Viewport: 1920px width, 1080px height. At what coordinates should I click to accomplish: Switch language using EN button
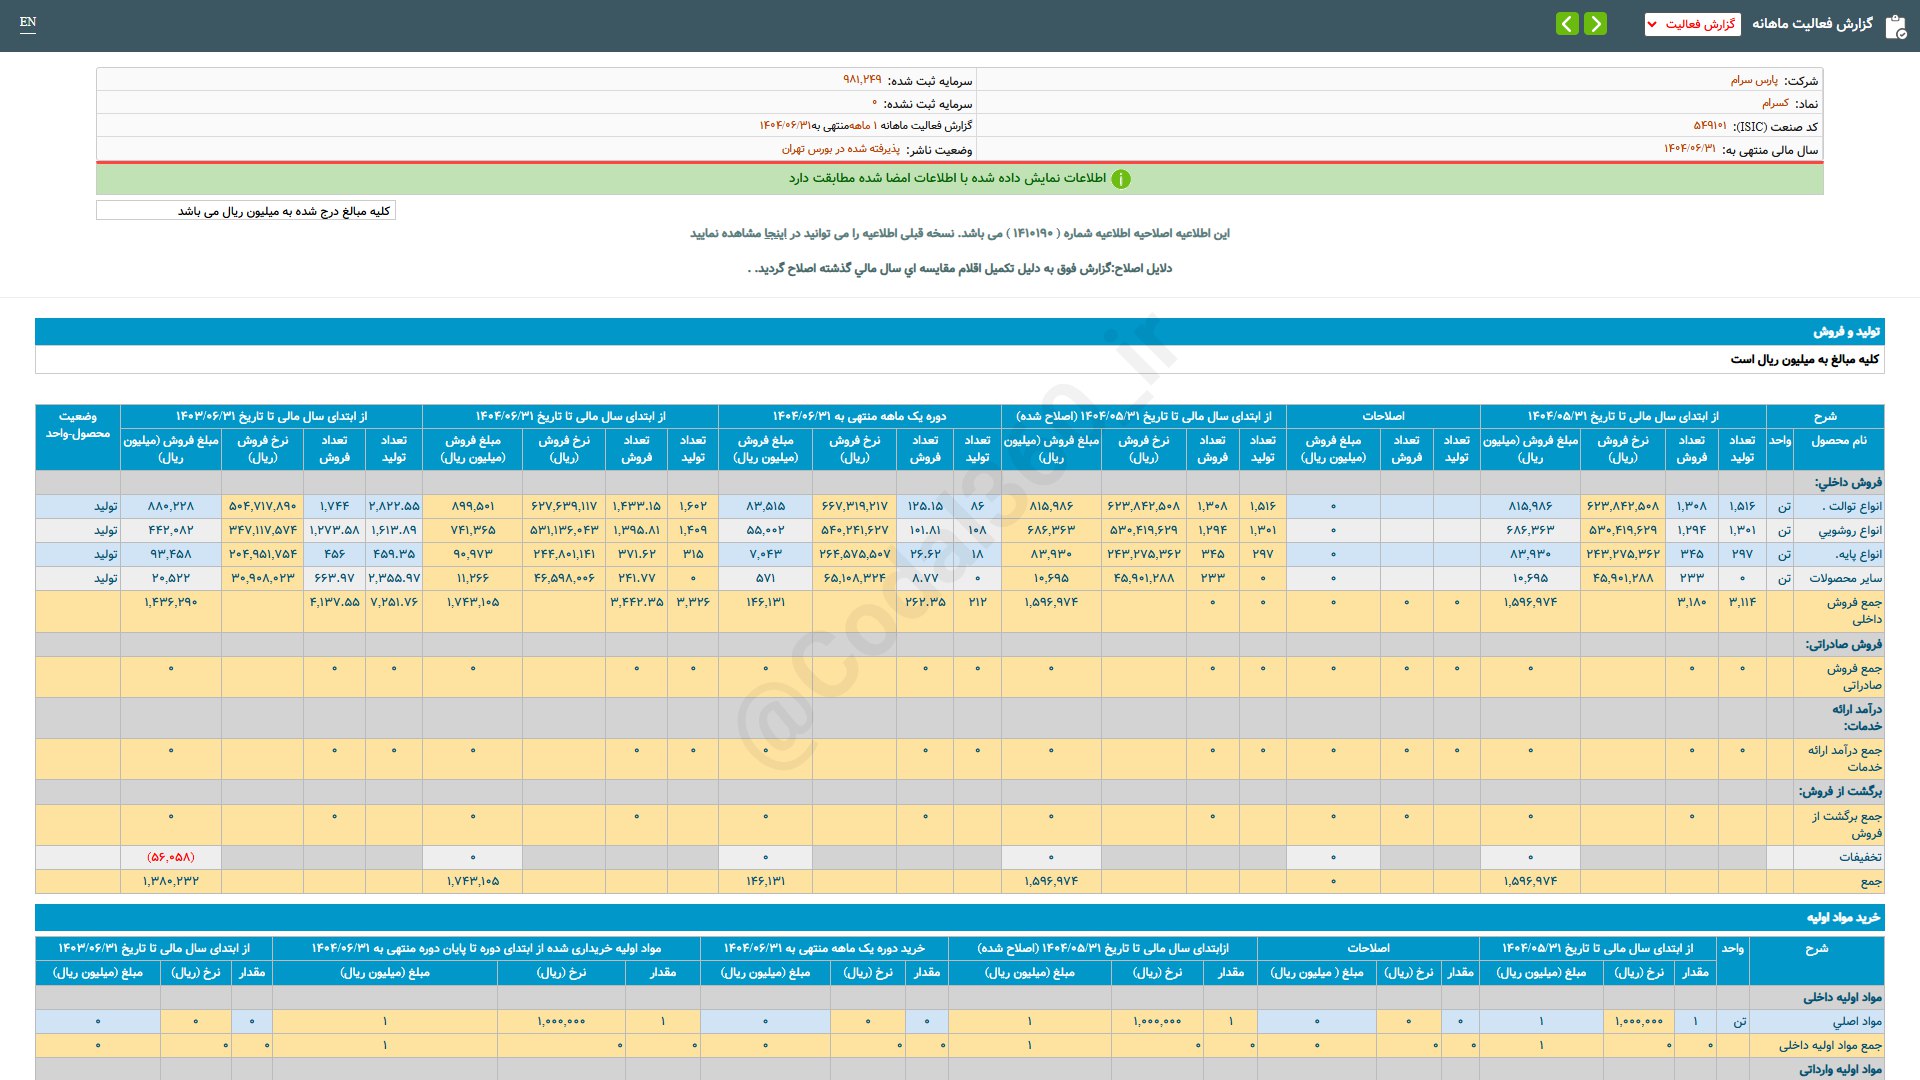pyautogui.click(x=28, y=22)
